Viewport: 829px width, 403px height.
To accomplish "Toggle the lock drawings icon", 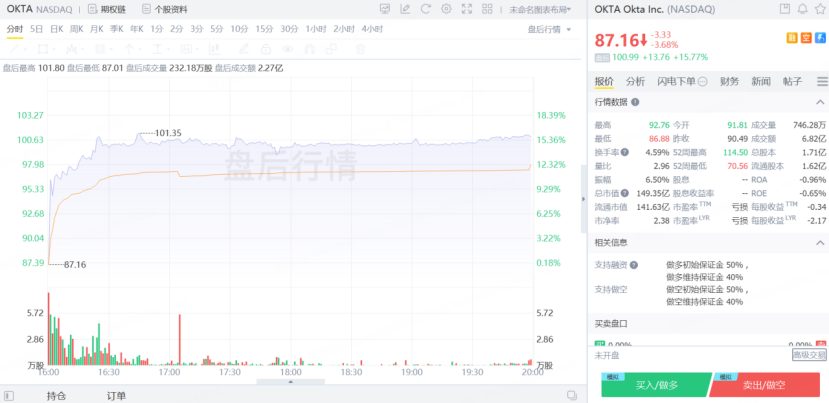I will point(266,49).
